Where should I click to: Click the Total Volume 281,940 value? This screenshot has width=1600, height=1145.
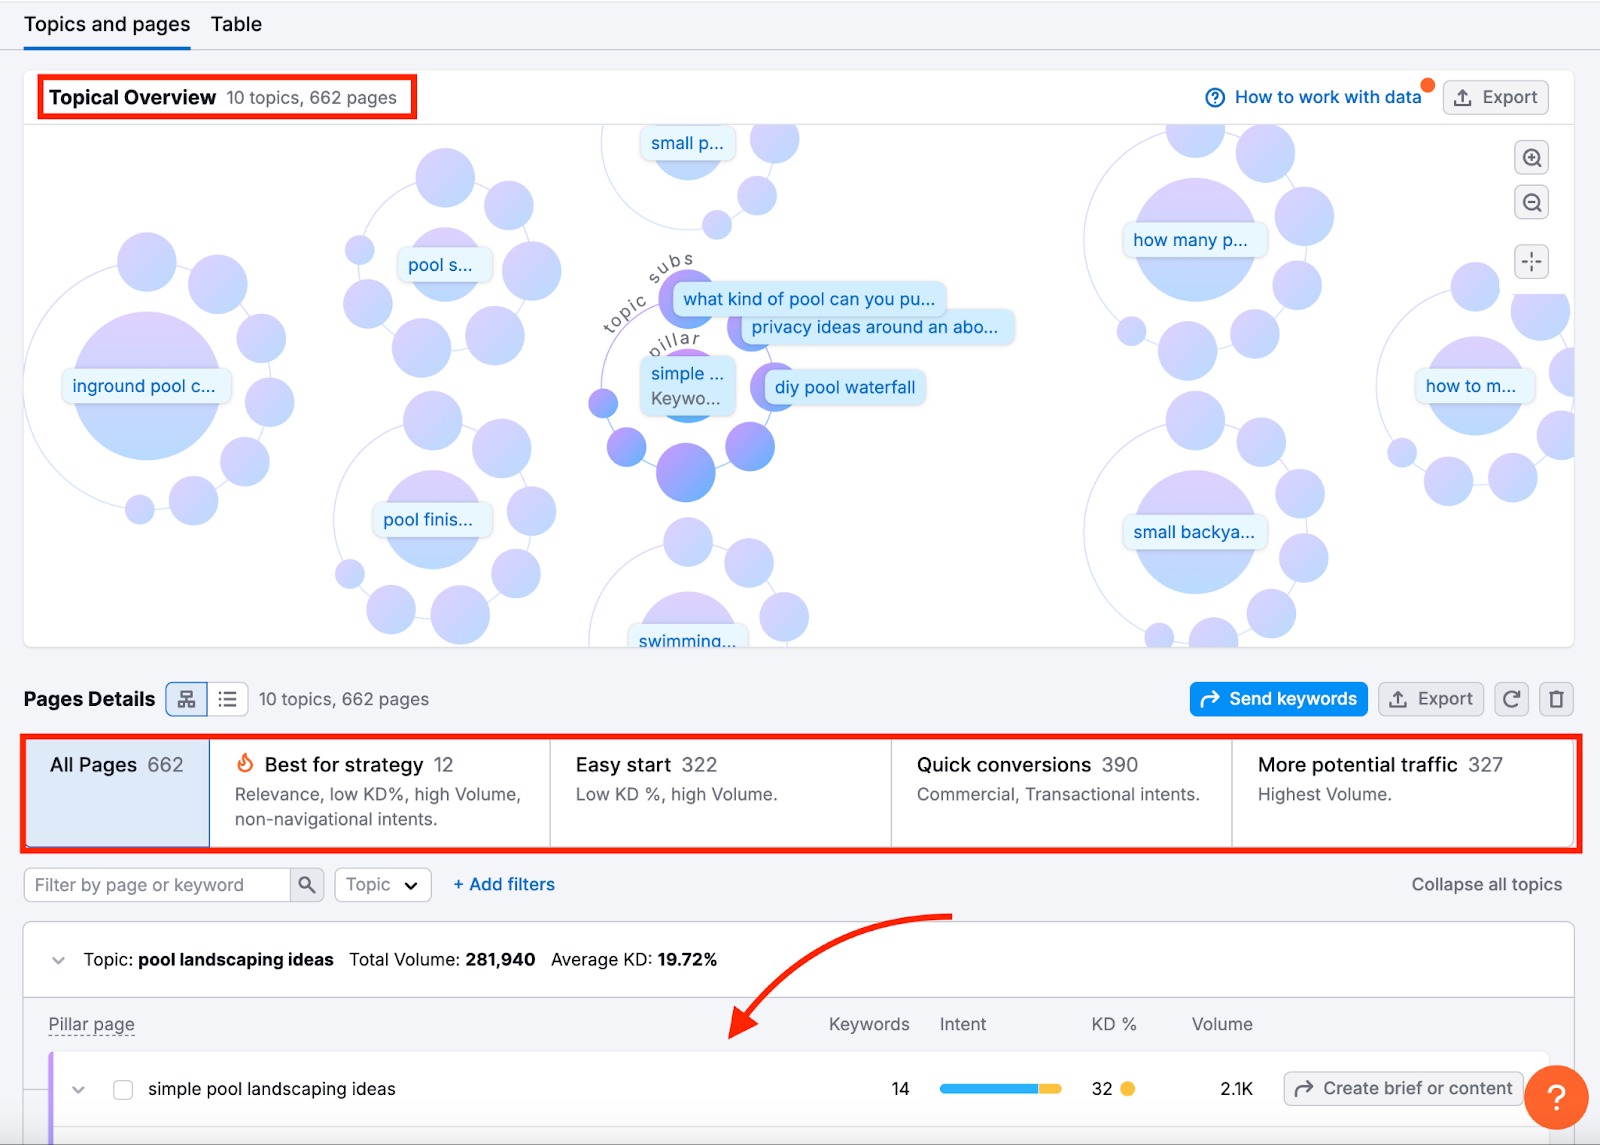point(500,960)
